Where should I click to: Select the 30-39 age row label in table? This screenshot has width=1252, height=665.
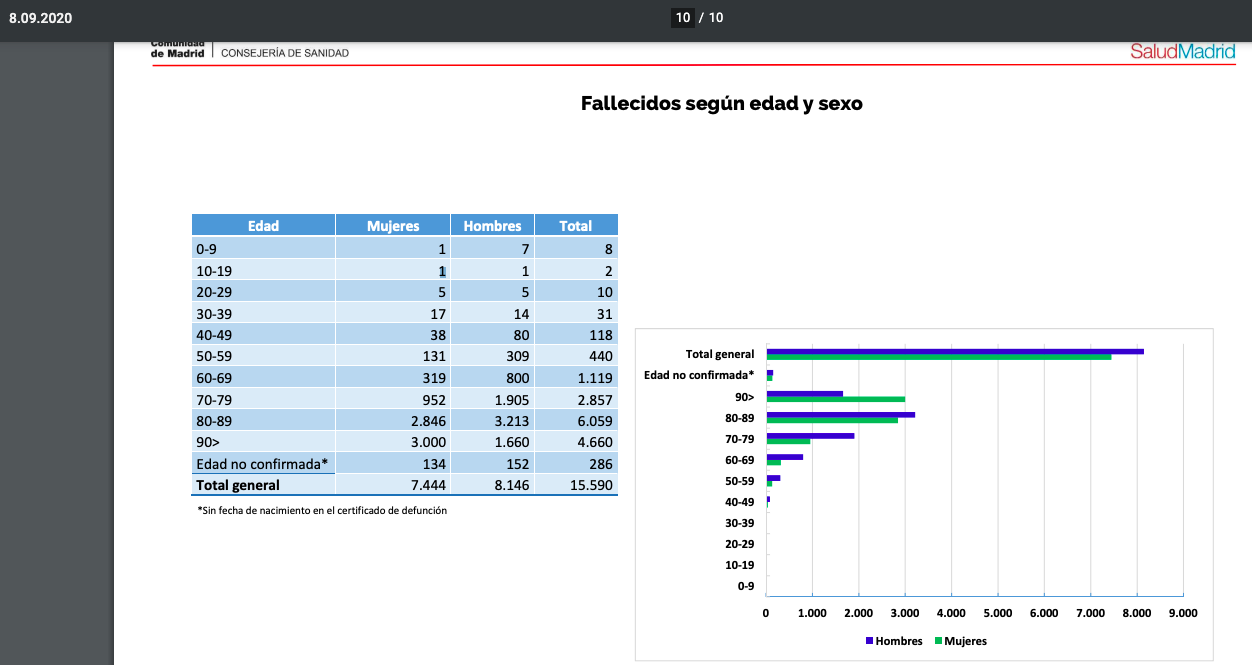pyautogui.click(x=213, y=313)
